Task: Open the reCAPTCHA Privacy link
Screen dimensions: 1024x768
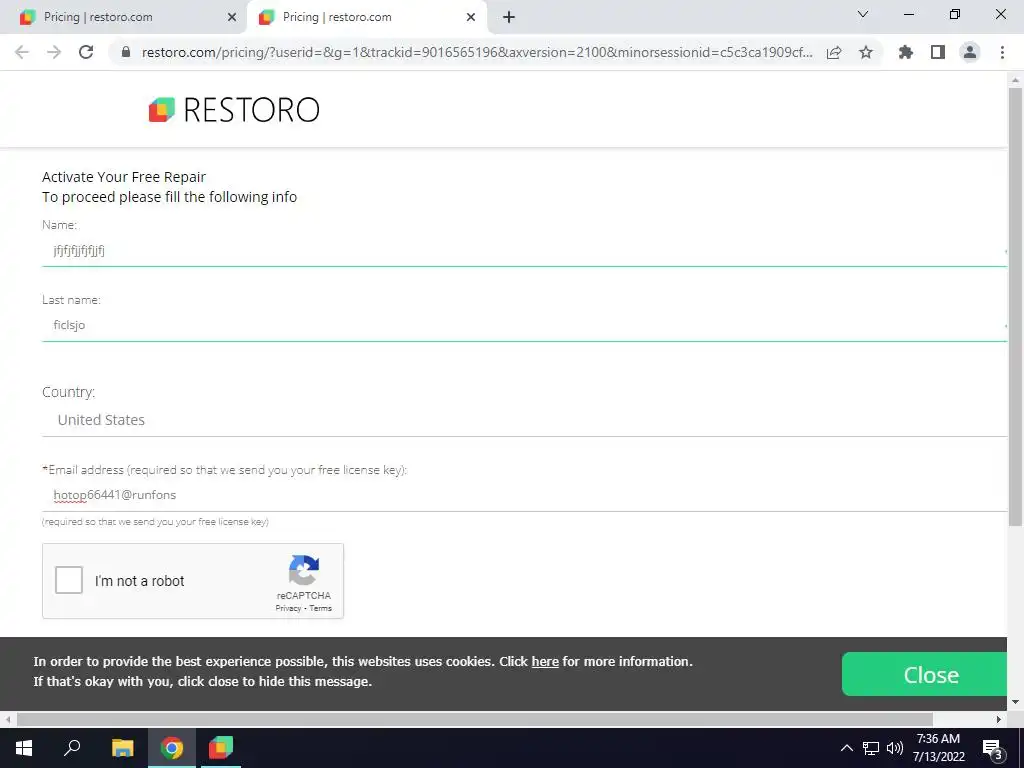Action: (x=288, y=608)
